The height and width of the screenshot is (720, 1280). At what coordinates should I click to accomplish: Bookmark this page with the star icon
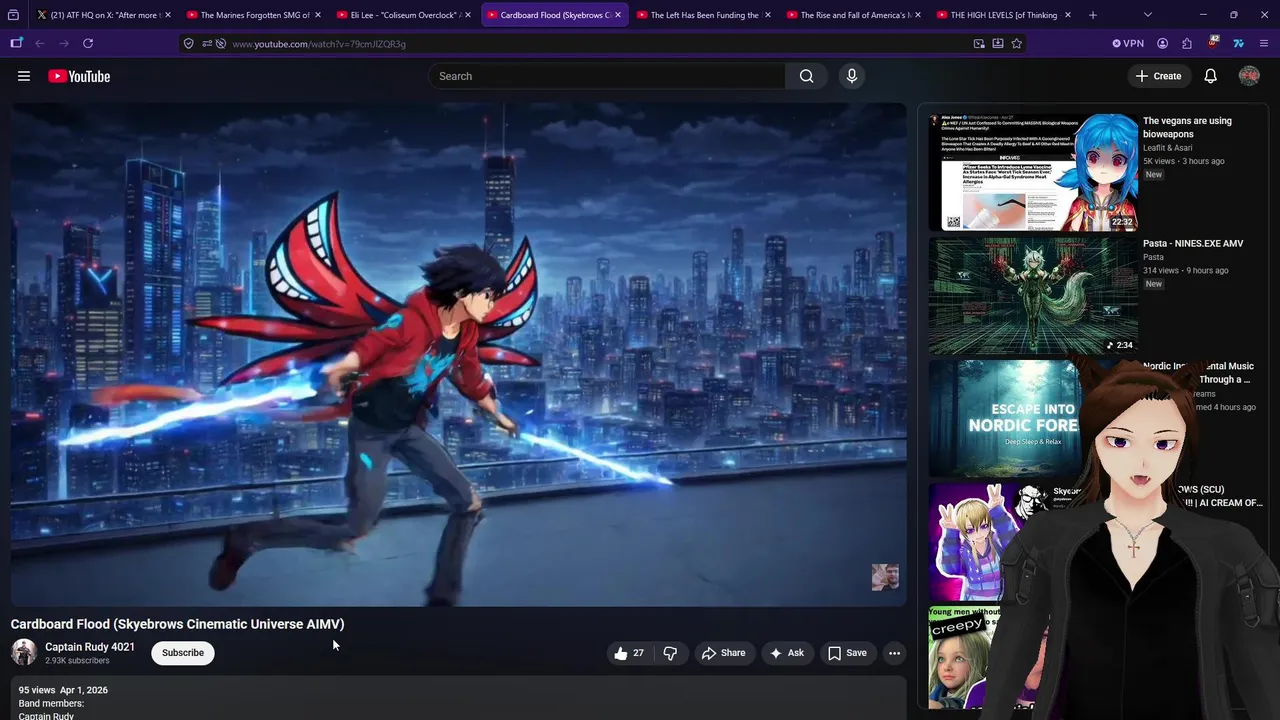[1017, 43]
